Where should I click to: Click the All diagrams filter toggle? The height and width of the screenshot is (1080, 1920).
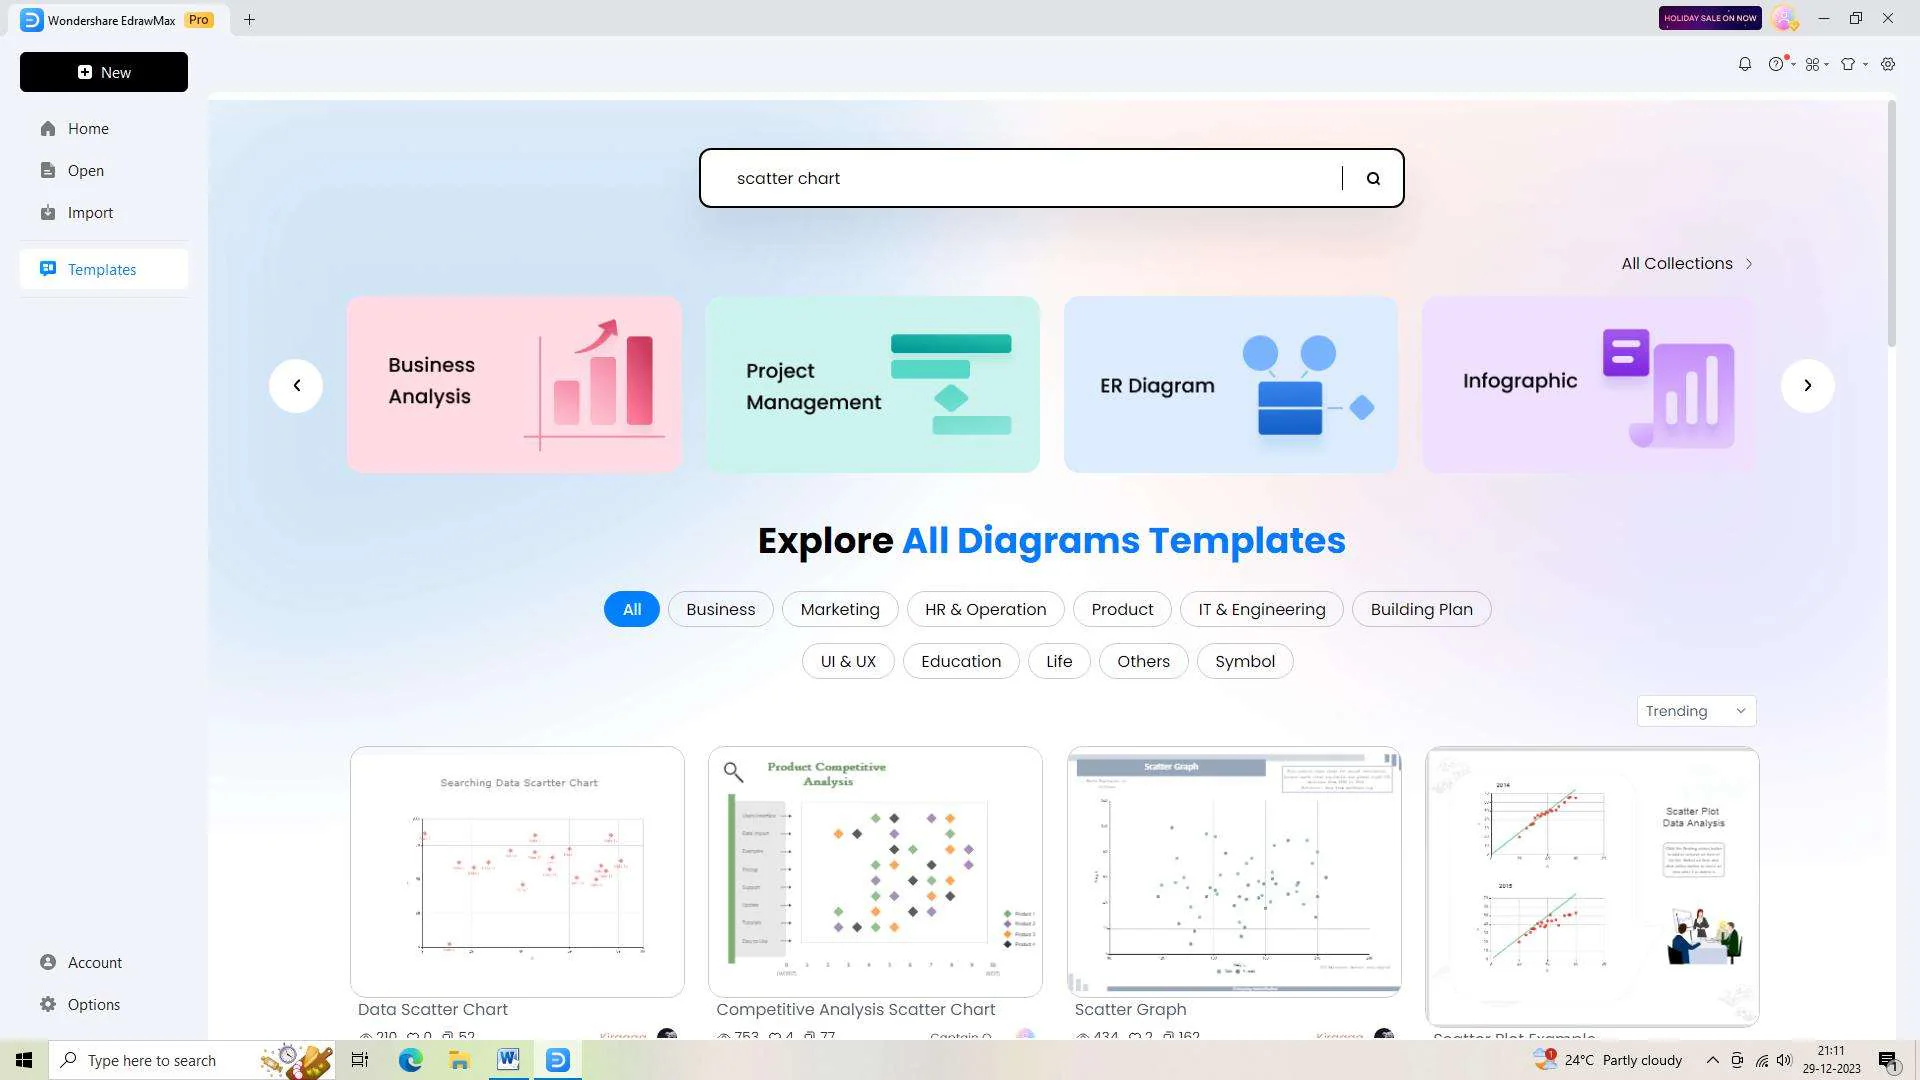[x=630, y=609]
